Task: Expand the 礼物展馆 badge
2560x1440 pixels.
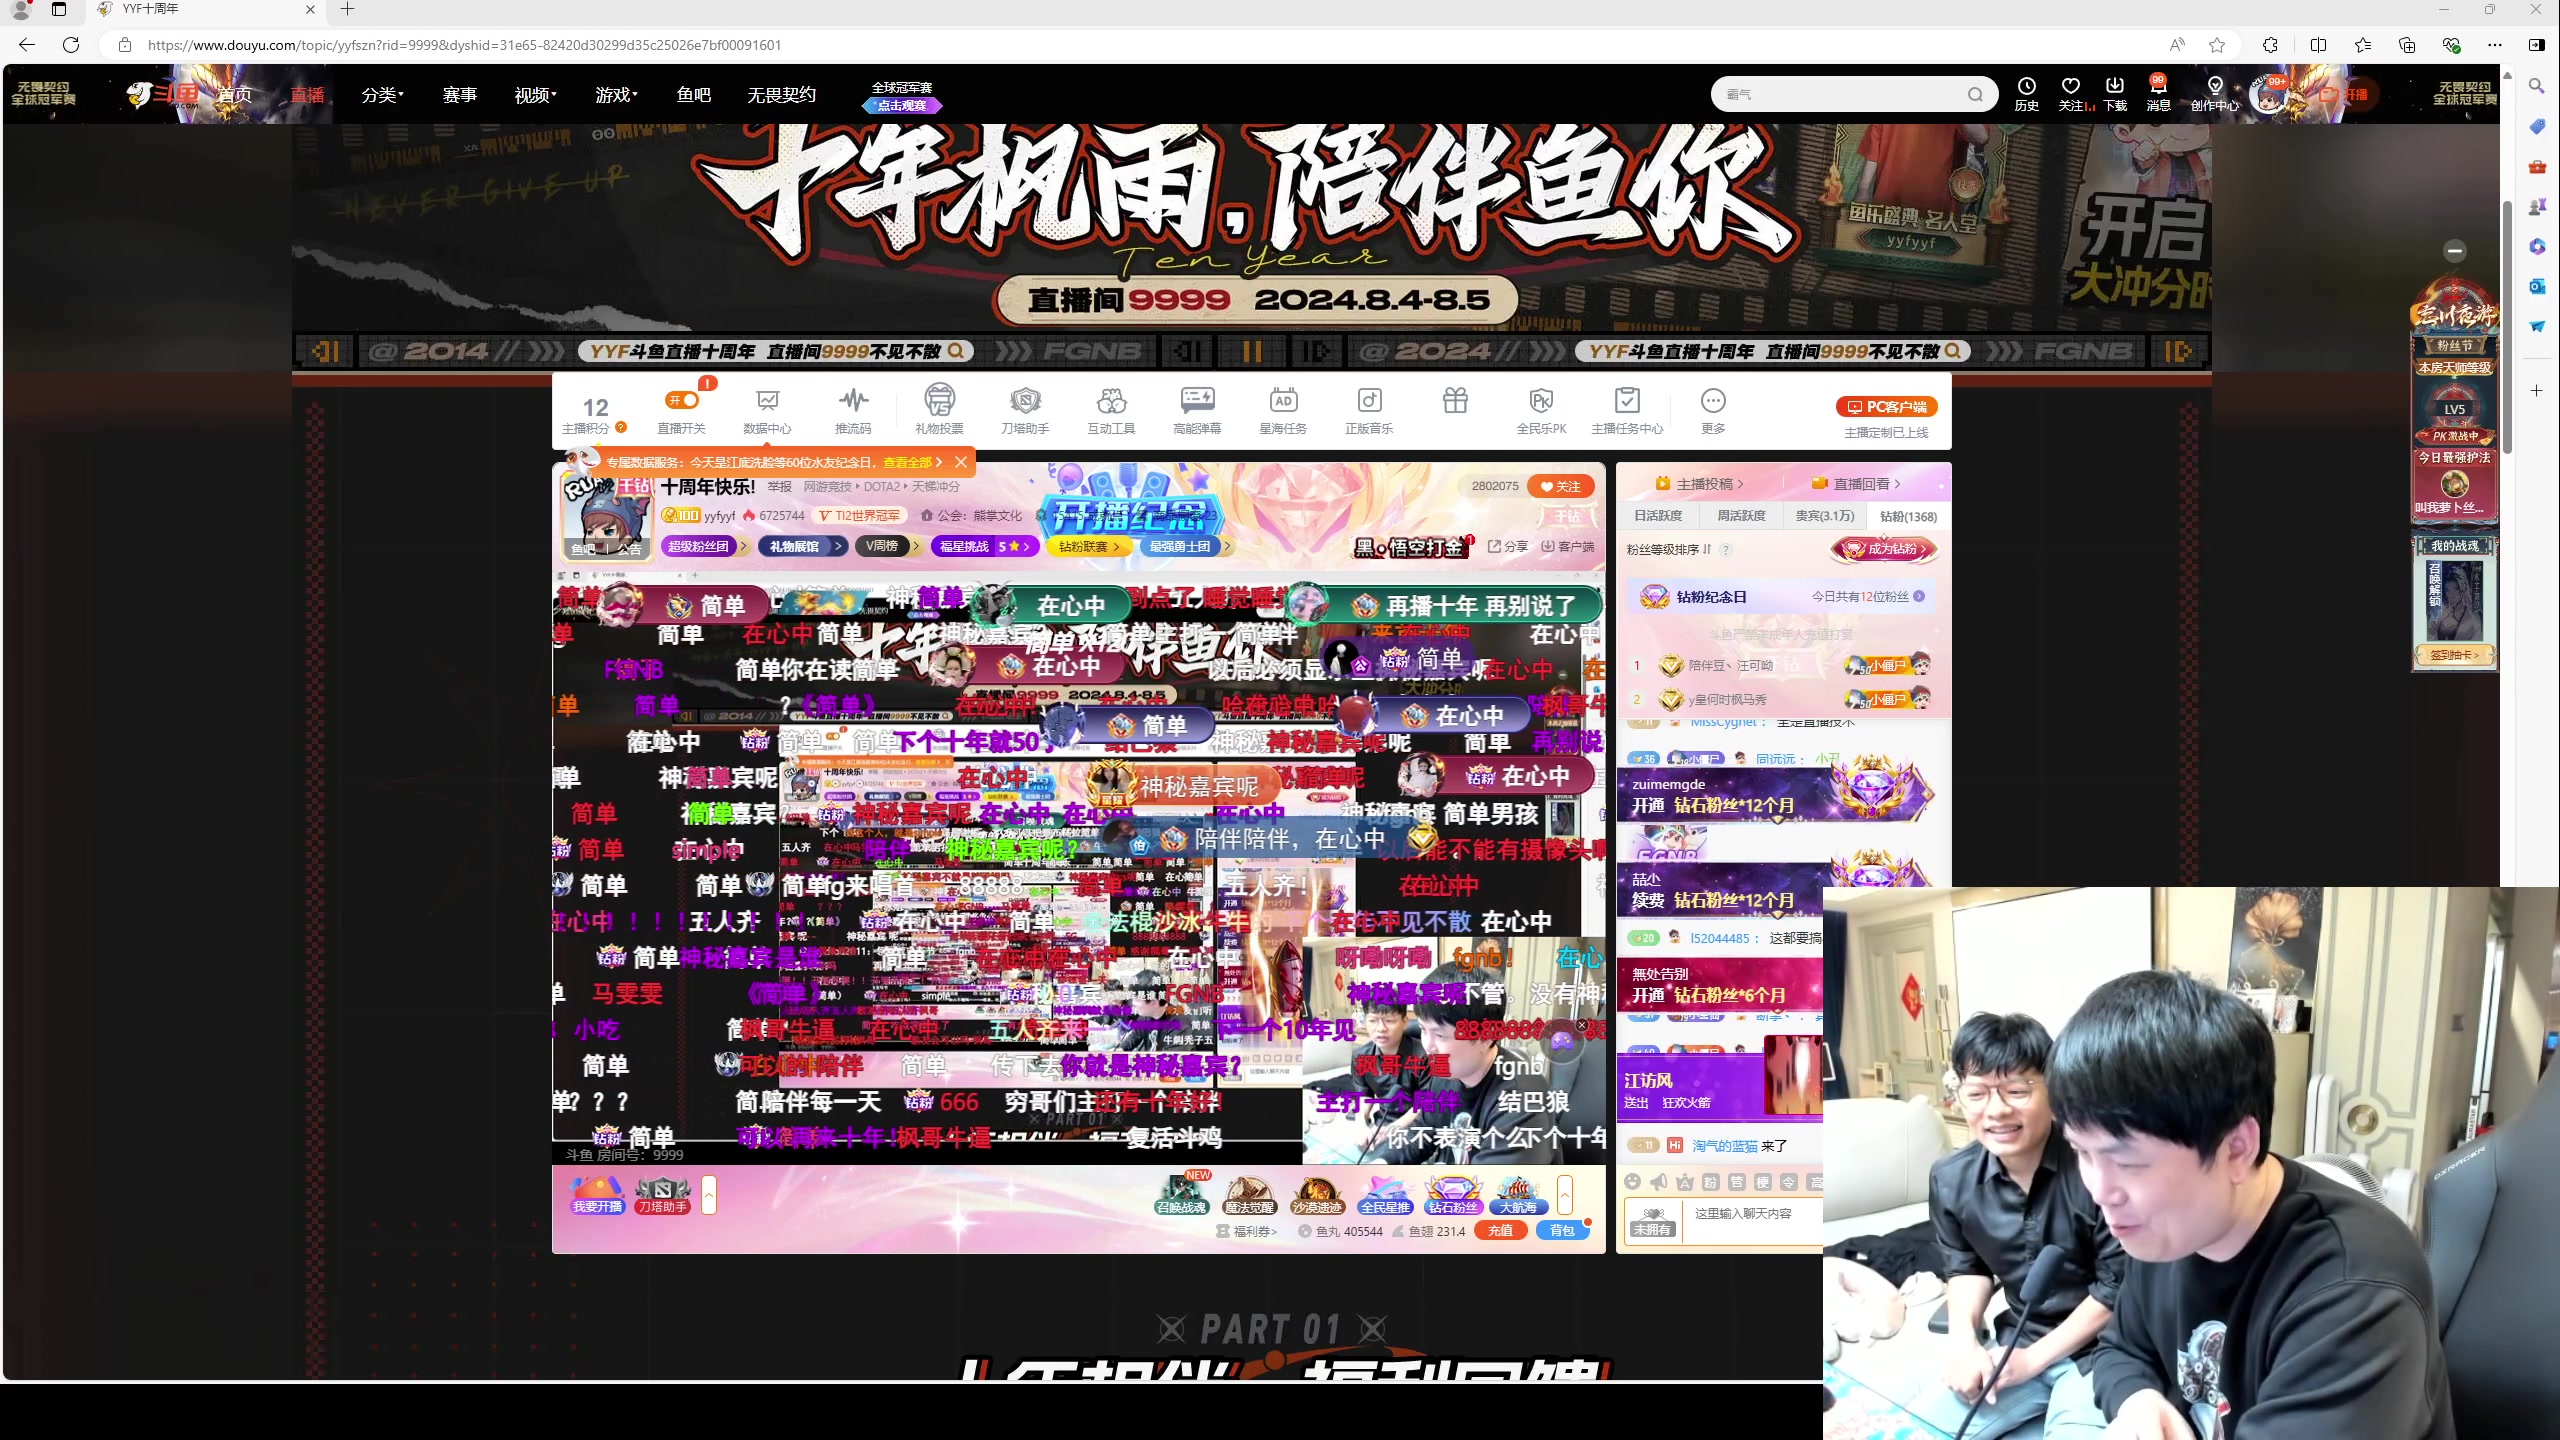Action: point(802,546)
